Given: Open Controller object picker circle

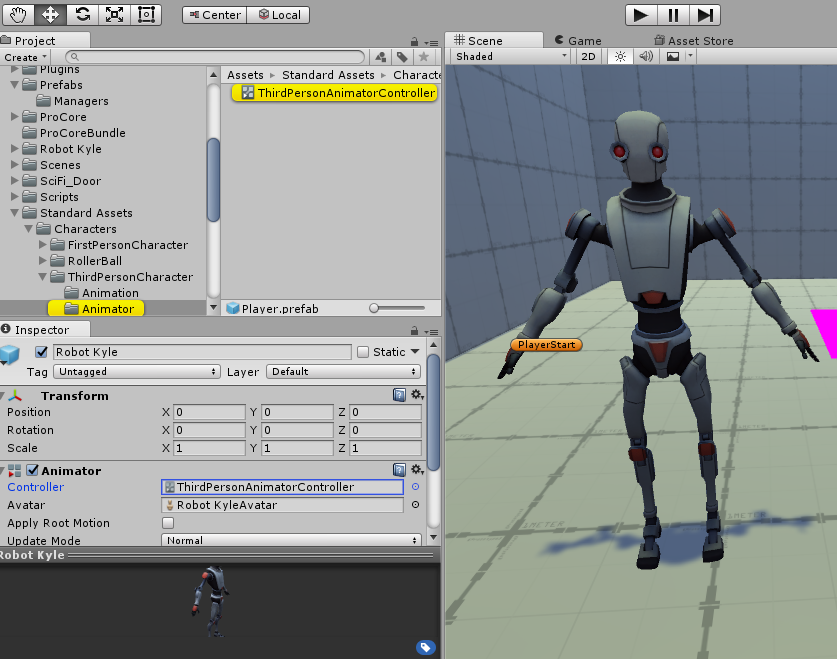Looking at the screenshot, I should point(415,487).
